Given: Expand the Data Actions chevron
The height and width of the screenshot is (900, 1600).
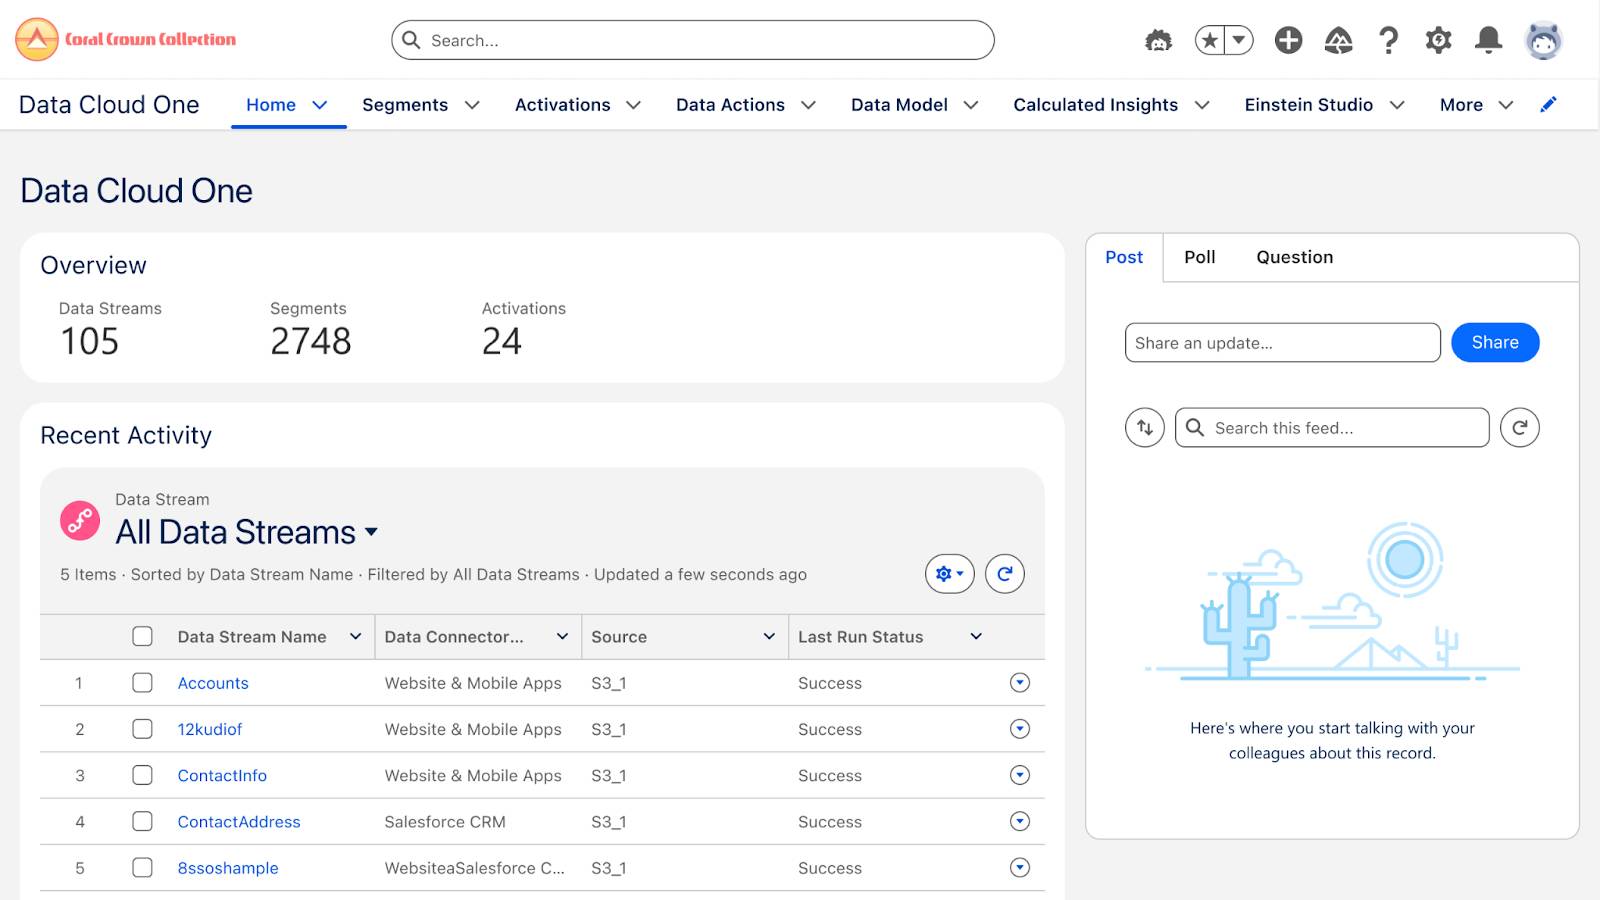Looking at the screenshot, I should pyautogui.click(x=808, y=105).
